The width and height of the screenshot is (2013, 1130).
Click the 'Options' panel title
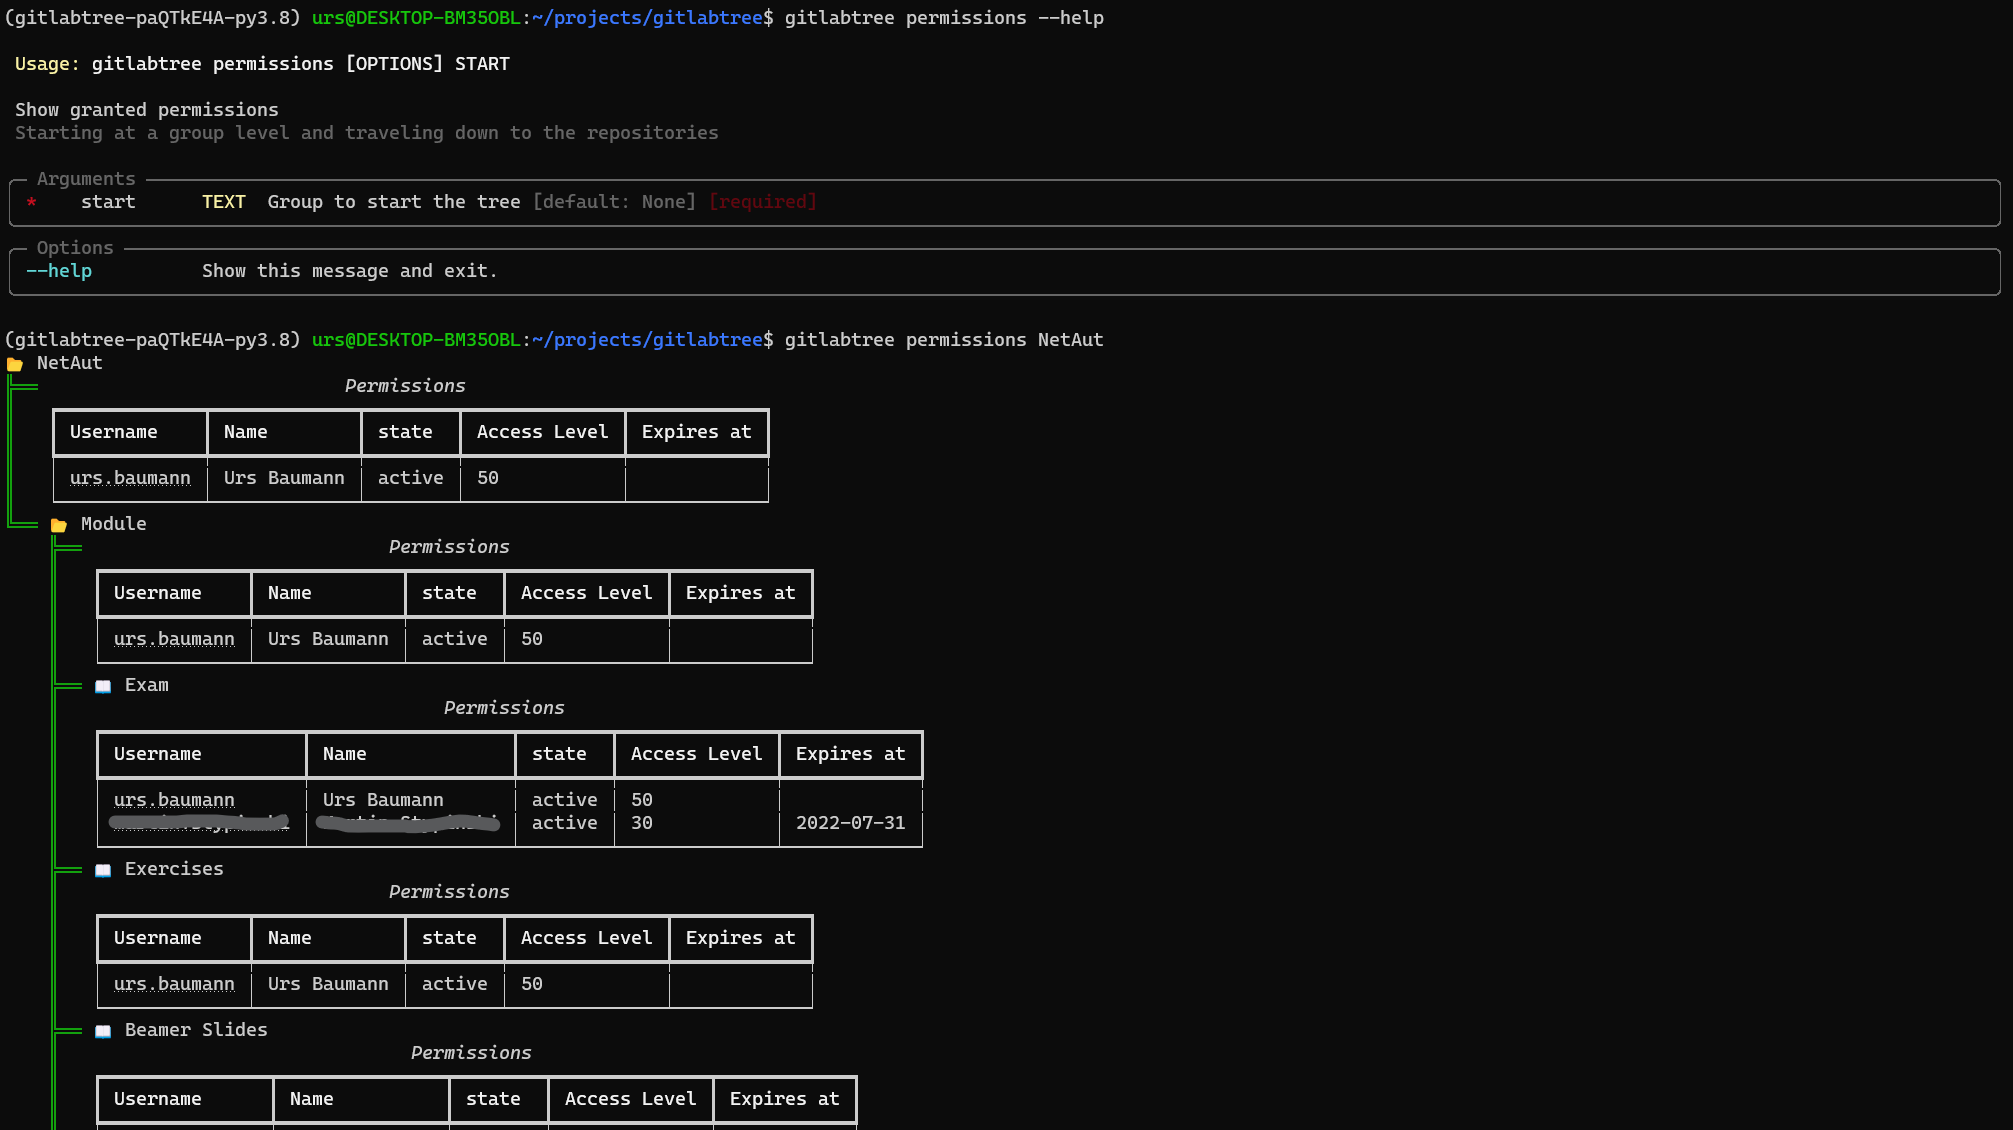click(75, 248)
